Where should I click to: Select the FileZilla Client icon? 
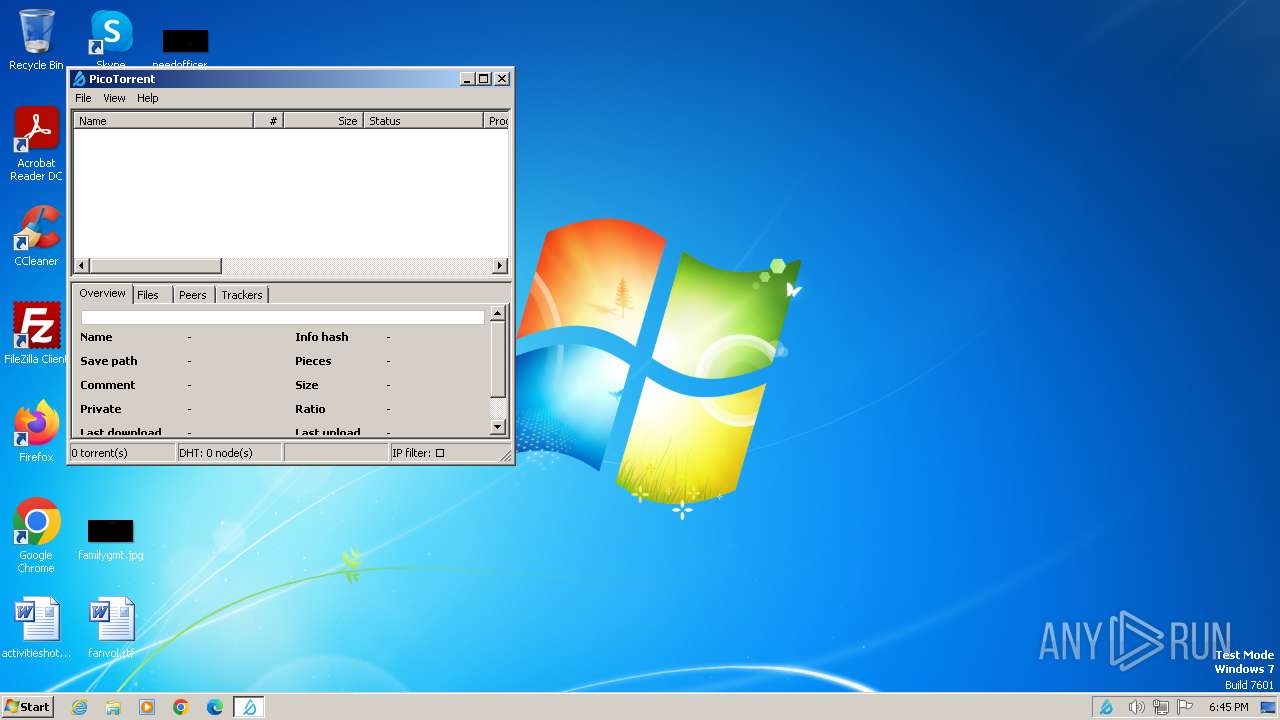point(36,333)
